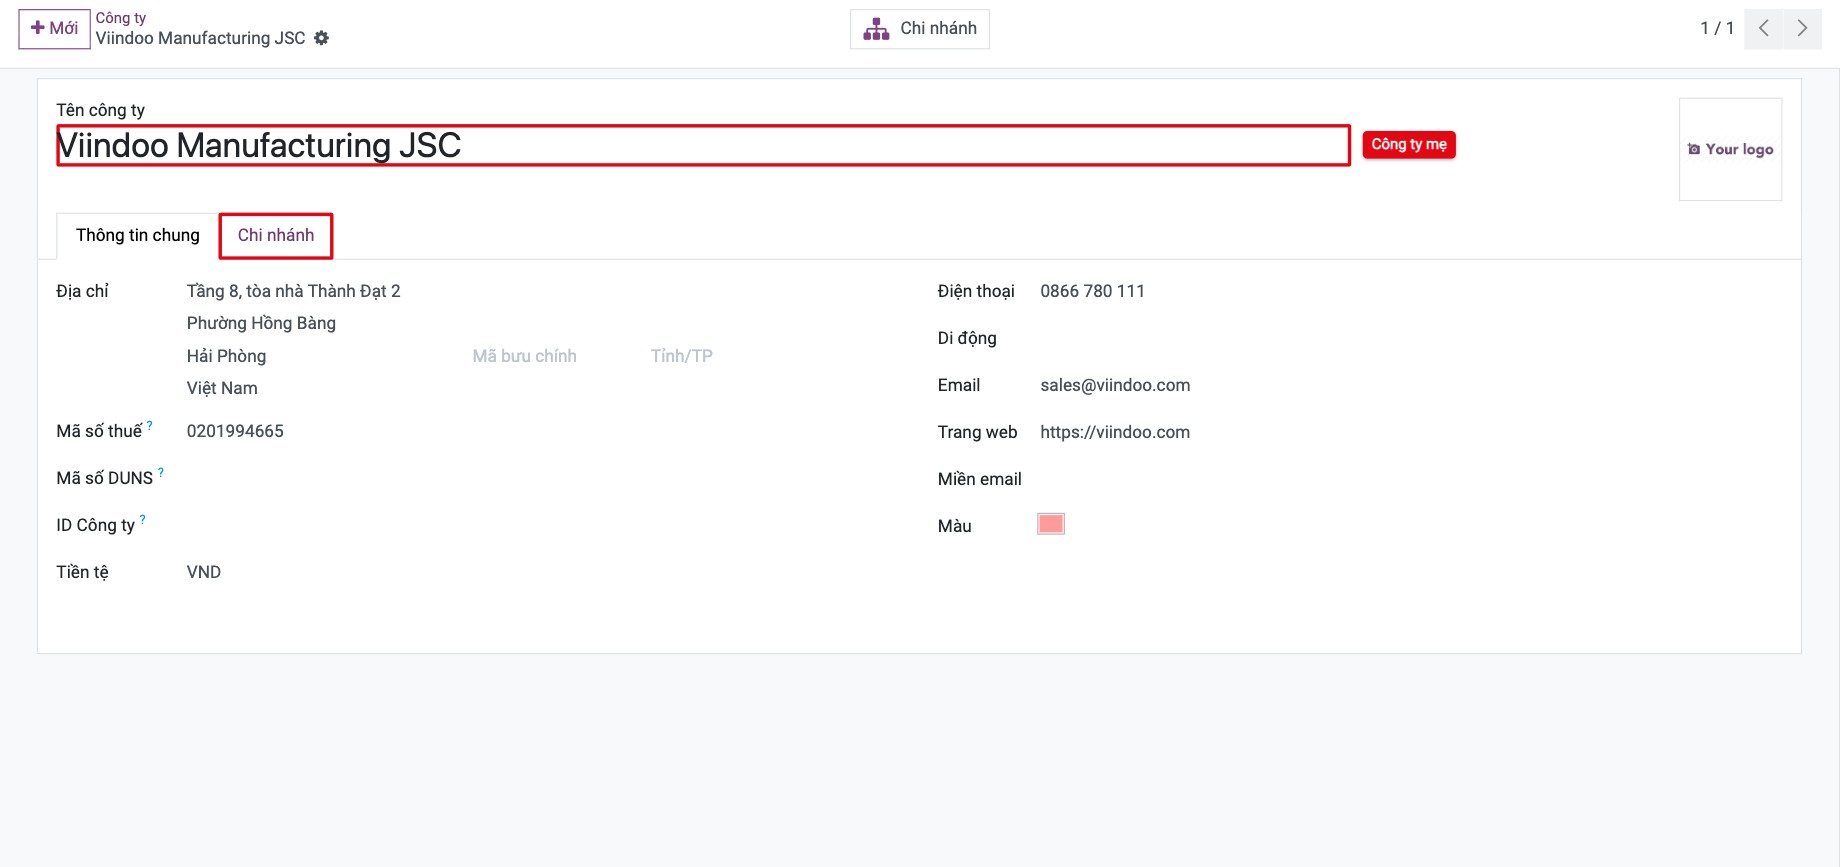Viewport: 1840px width, 867px height.
Task: Create a new record with Mới button
Action: 54,28
